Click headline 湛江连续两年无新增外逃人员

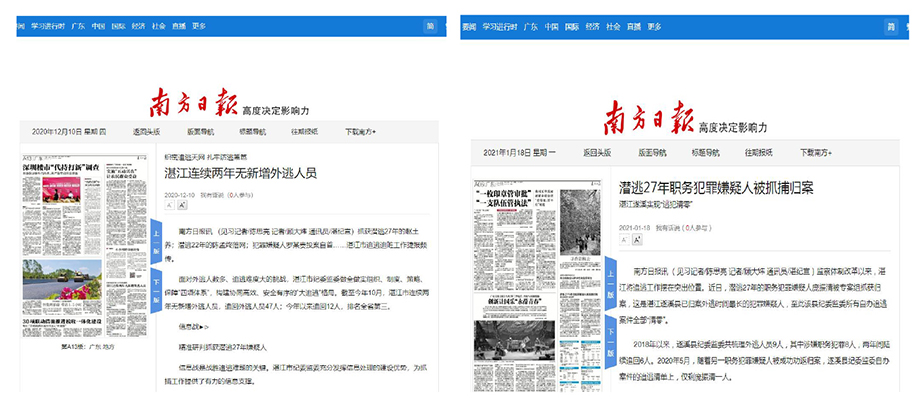point(240,173)
